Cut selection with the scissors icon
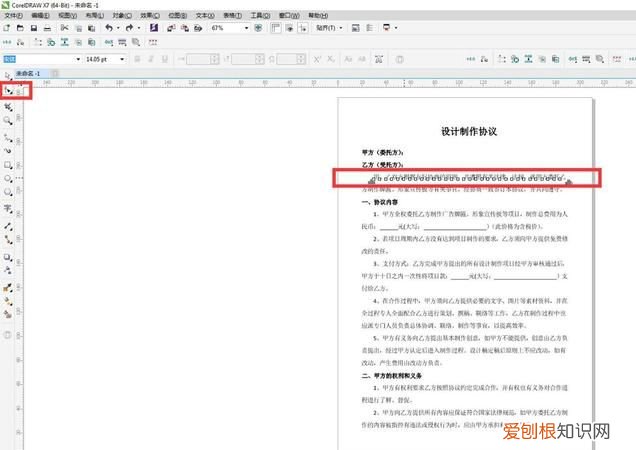 click(64, 28)
